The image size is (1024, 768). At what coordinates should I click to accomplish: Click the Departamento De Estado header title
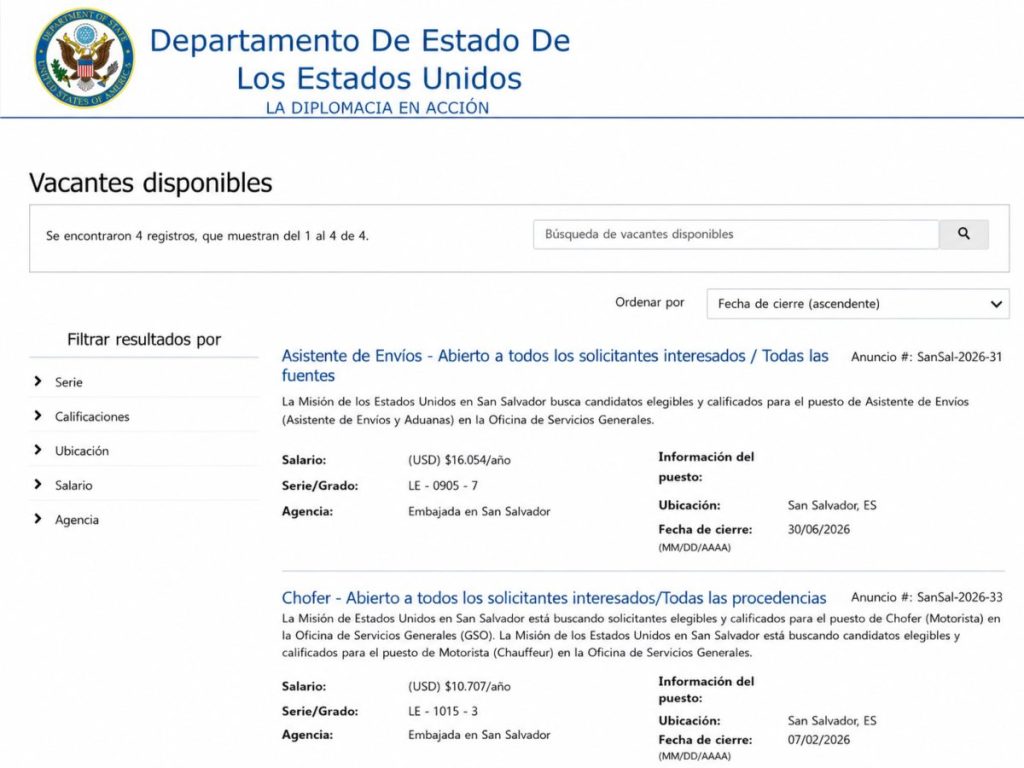coord(360,59)
